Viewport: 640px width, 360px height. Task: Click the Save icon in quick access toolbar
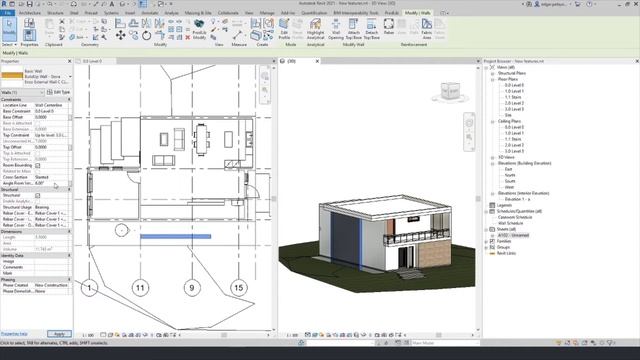click(x=30, y=4)
